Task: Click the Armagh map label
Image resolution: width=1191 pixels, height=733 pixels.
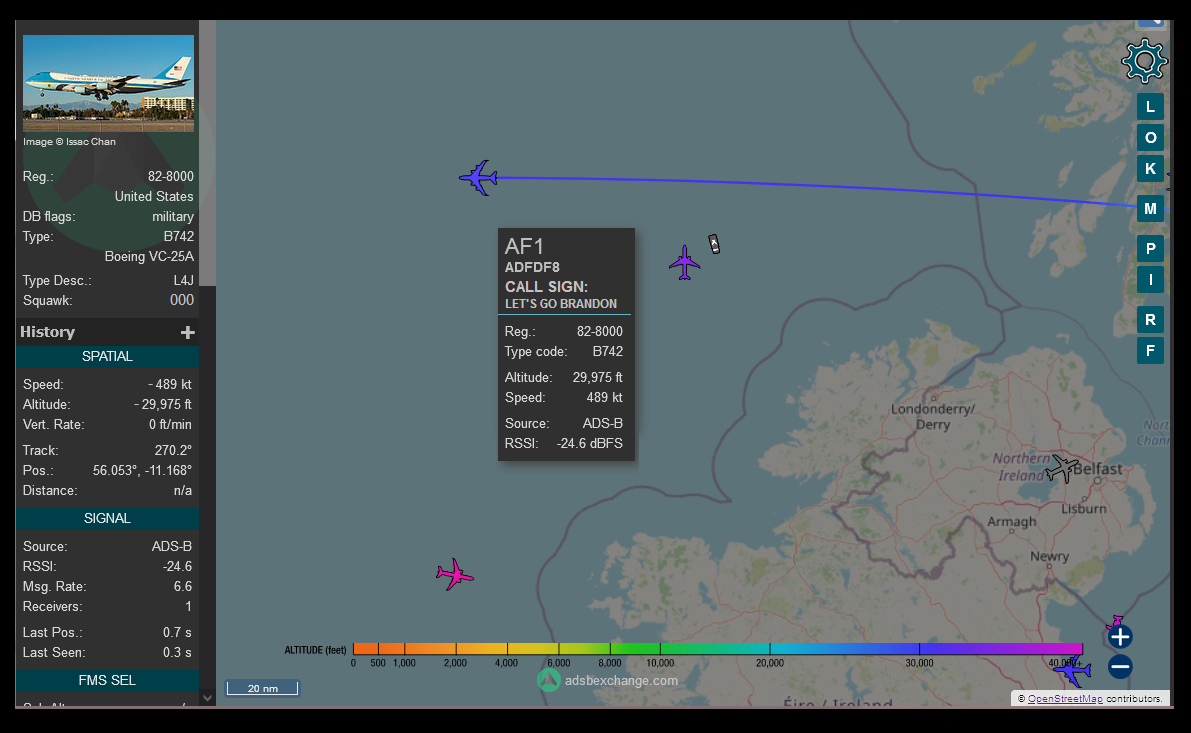Action: click(x=1011, y=522)
